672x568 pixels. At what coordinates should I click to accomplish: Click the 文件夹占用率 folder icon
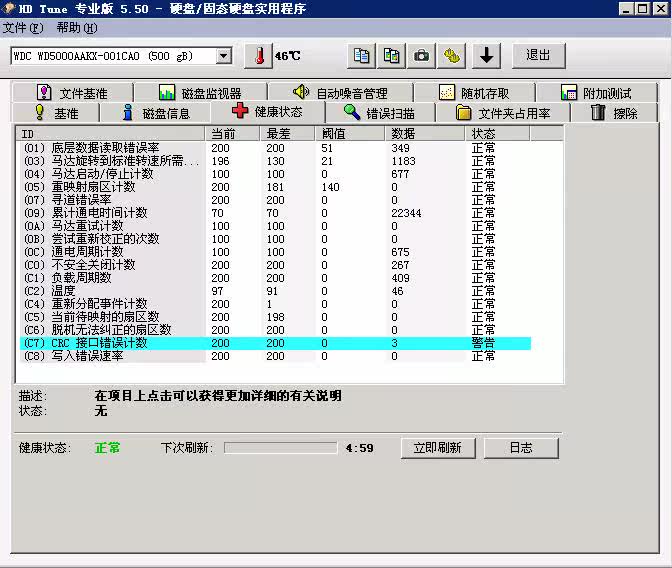coord(463,113)
